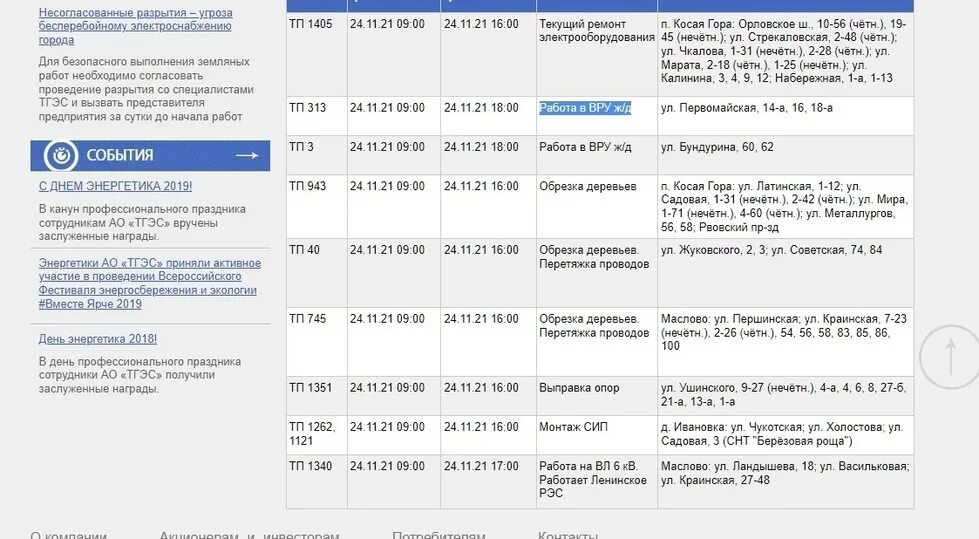Open the С ДНЕМ ЭНЕРГЕТИКА 2019! link
The image size is (979, 539).
[116, 186]
